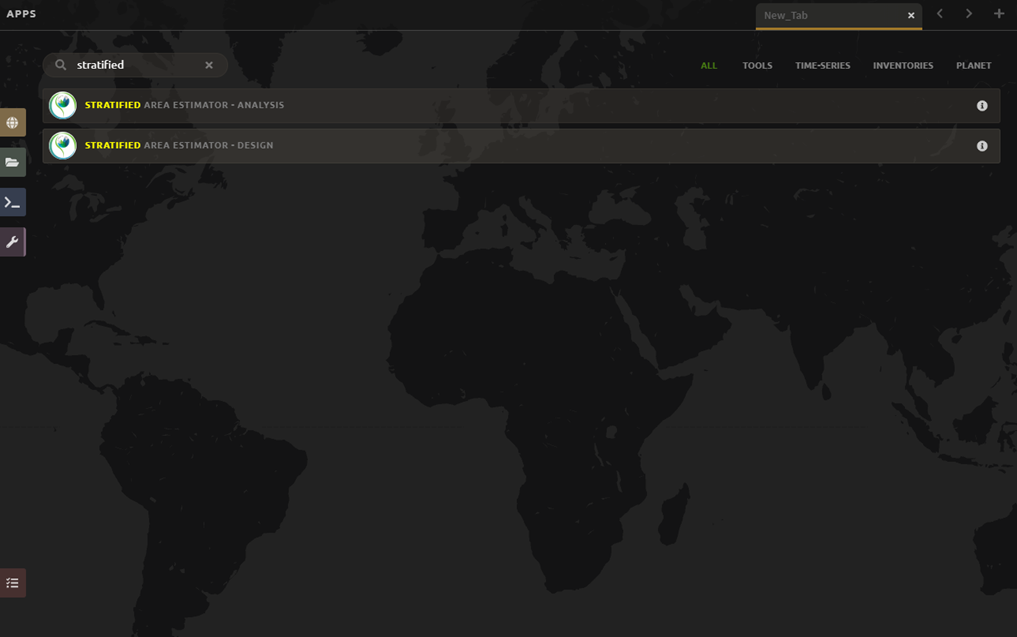Click the app search input field
This screenshot has width=1017, height=637.
click(135, 65)
